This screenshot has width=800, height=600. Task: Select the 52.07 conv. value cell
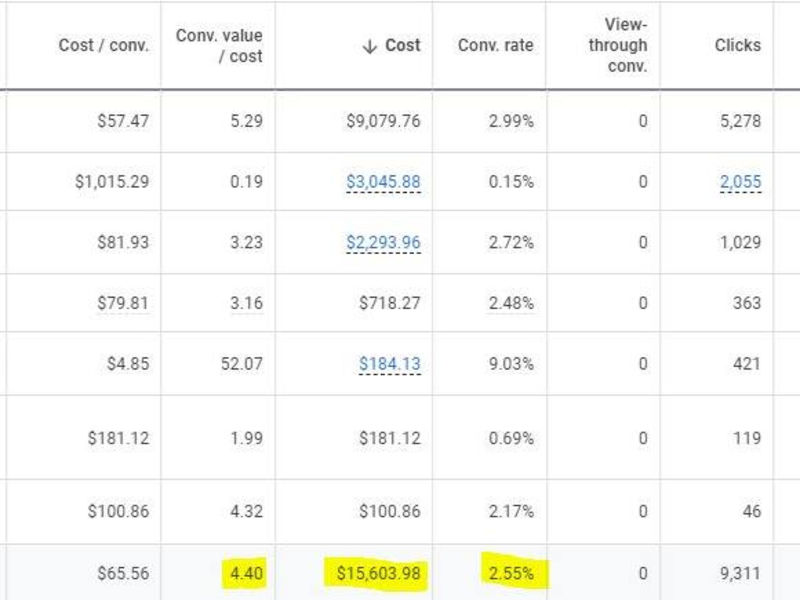pos(241,364)
